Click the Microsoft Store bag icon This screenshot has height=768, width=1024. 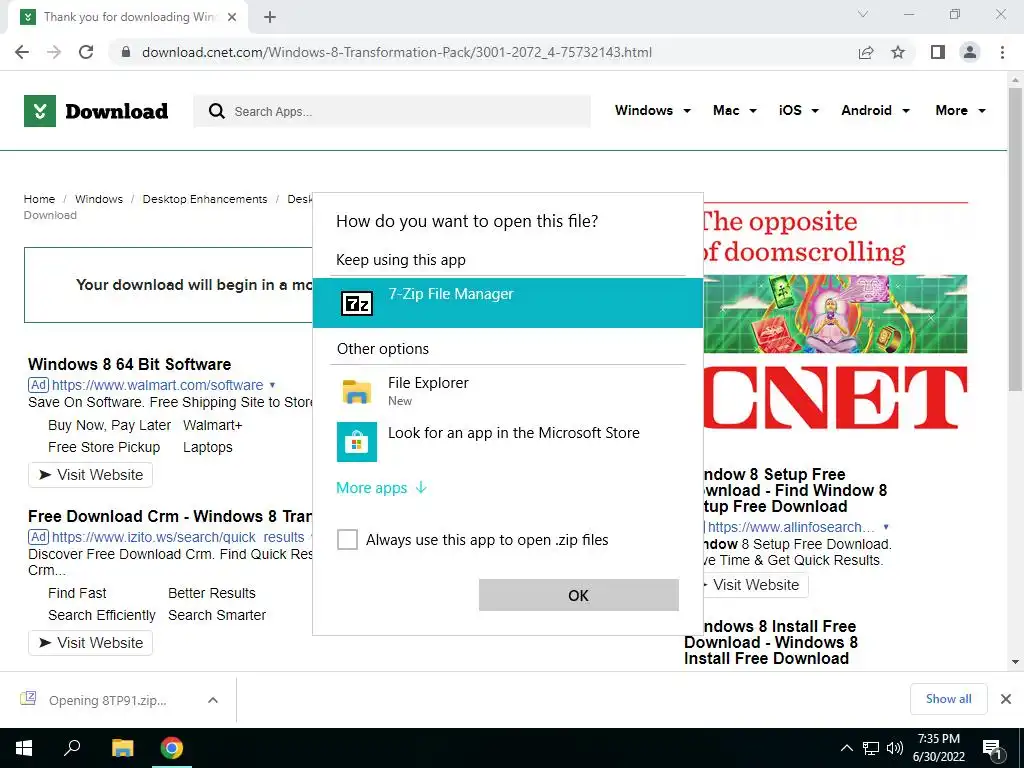coord(357,441)
